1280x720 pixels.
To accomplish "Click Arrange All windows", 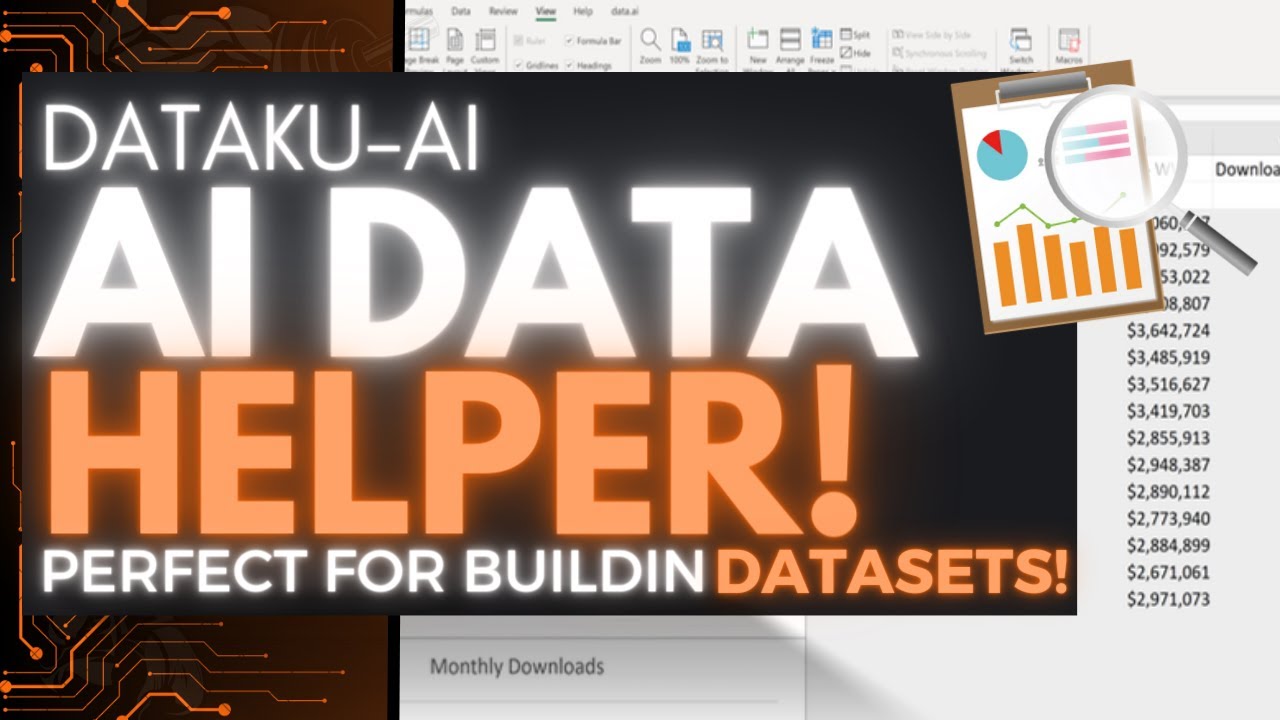I will [790, 48].
